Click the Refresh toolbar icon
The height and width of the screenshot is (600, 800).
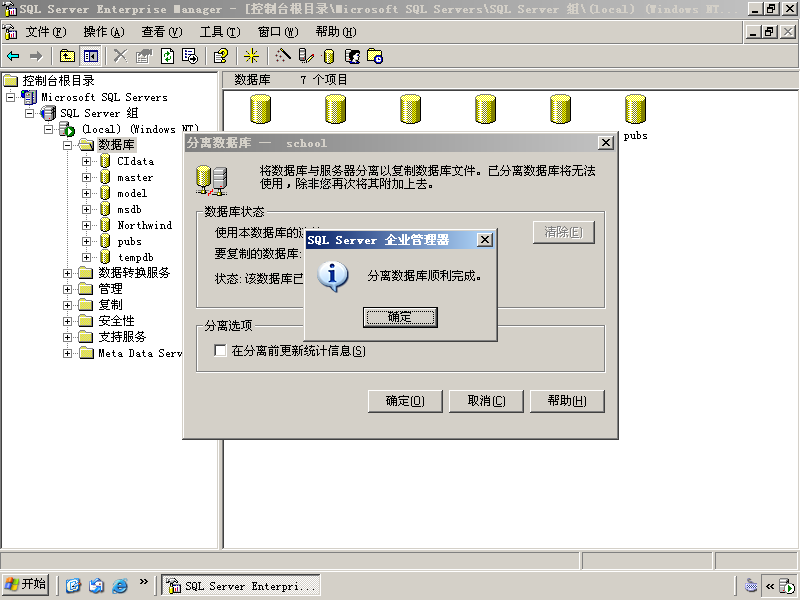(x=167, y=56)
